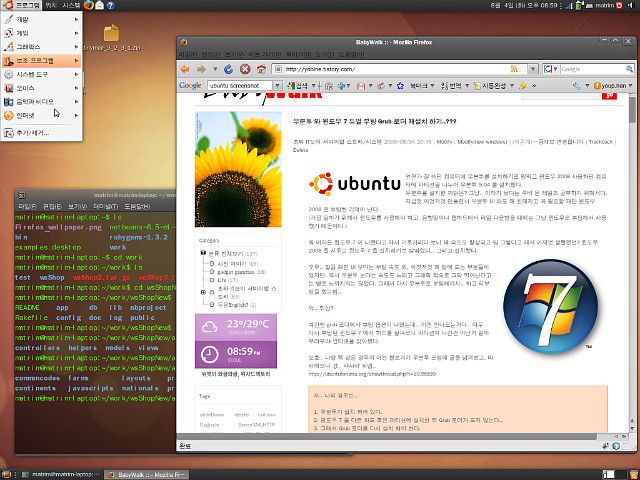Click the Google toolbar wrench settings icon

pos(576,86)
